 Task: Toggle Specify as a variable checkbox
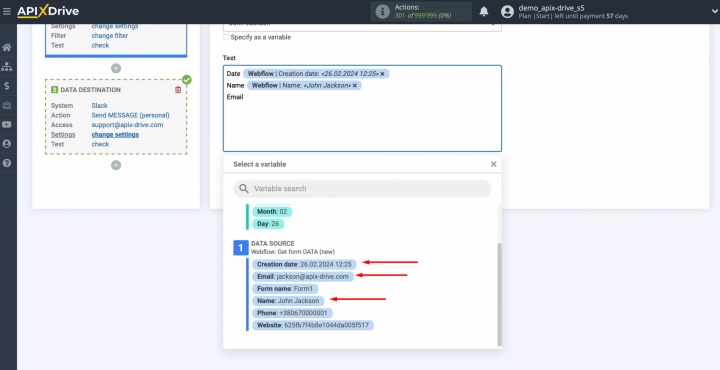tap(226, 37)
